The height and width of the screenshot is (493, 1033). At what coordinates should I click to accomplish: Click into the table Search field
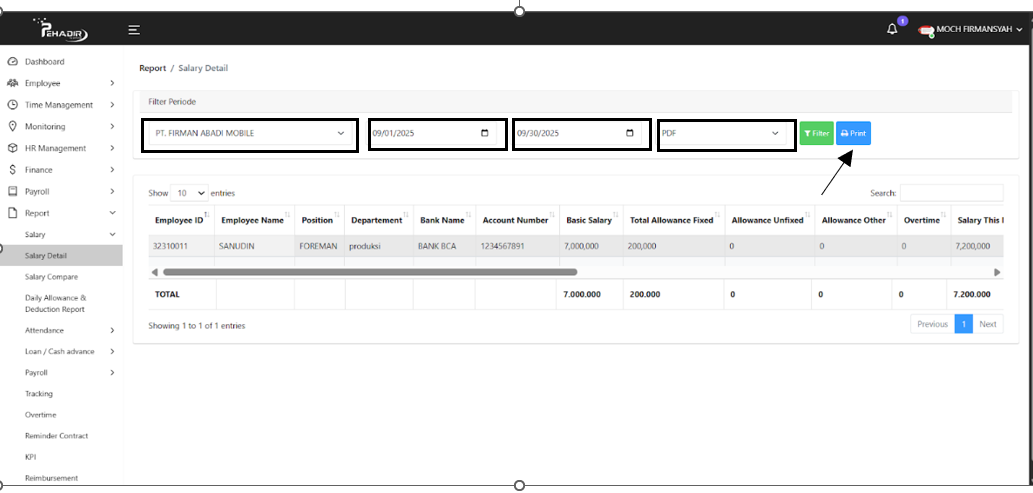point(950,193)
